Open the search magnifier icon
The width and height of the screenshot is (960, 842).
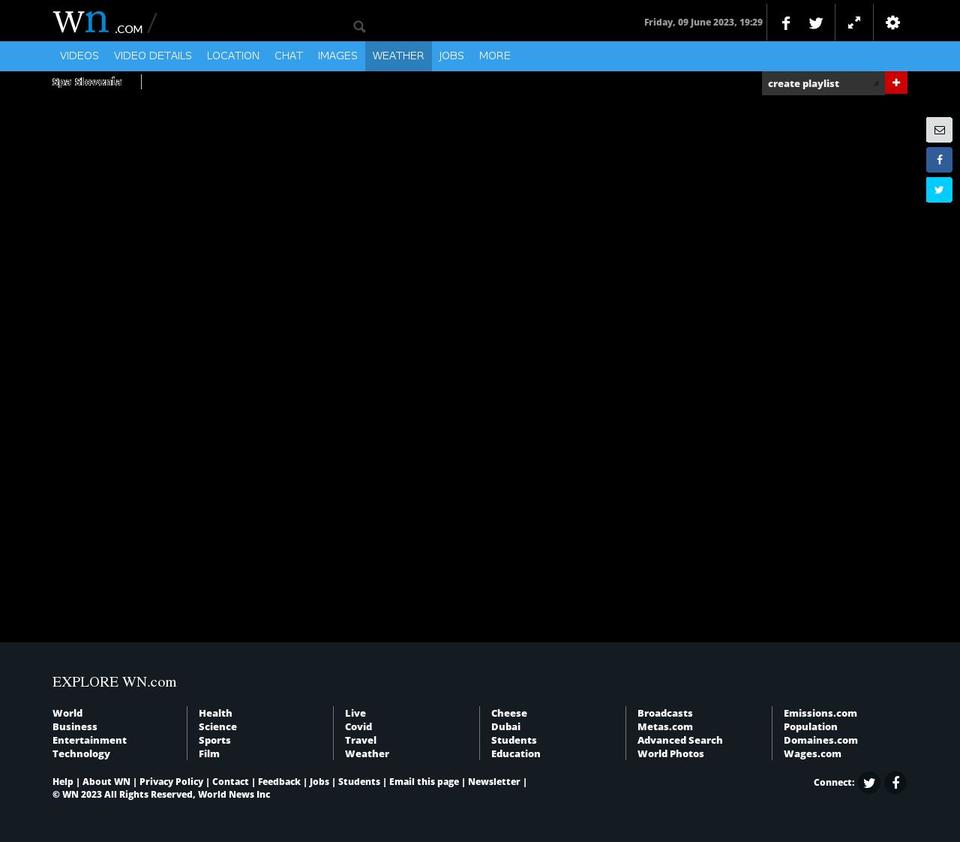click(359, 26)
